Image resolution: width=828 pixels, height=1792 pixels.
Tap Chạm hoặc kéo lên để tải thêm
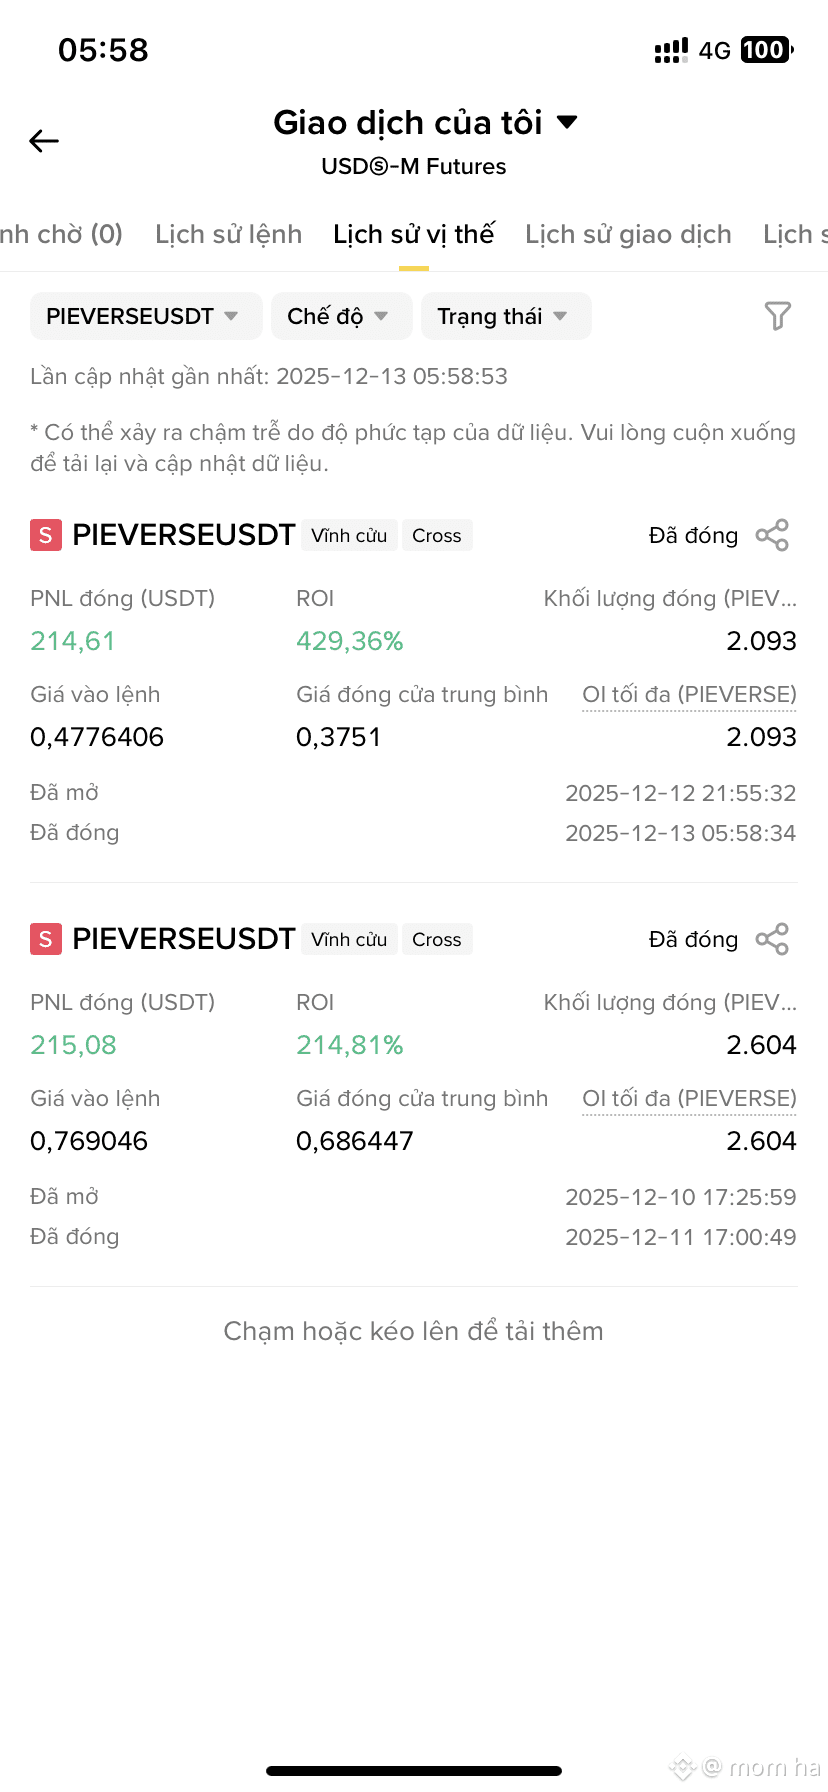(414, 1331)
